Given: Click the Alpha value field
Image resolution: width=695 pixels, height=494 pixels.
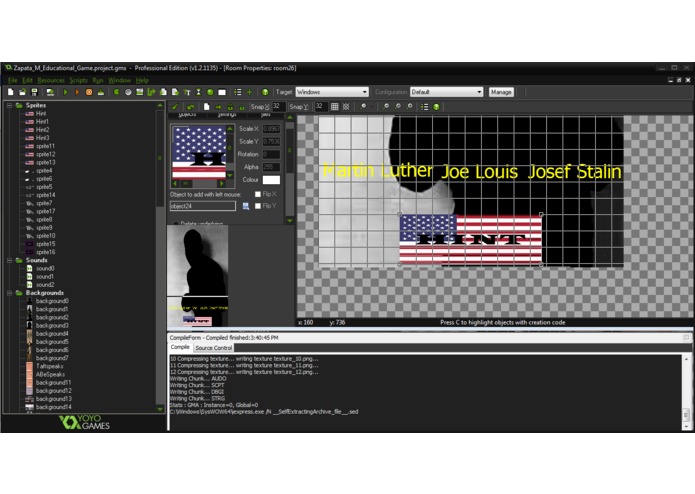Looking at the screenshot, I should coord(271,167).
